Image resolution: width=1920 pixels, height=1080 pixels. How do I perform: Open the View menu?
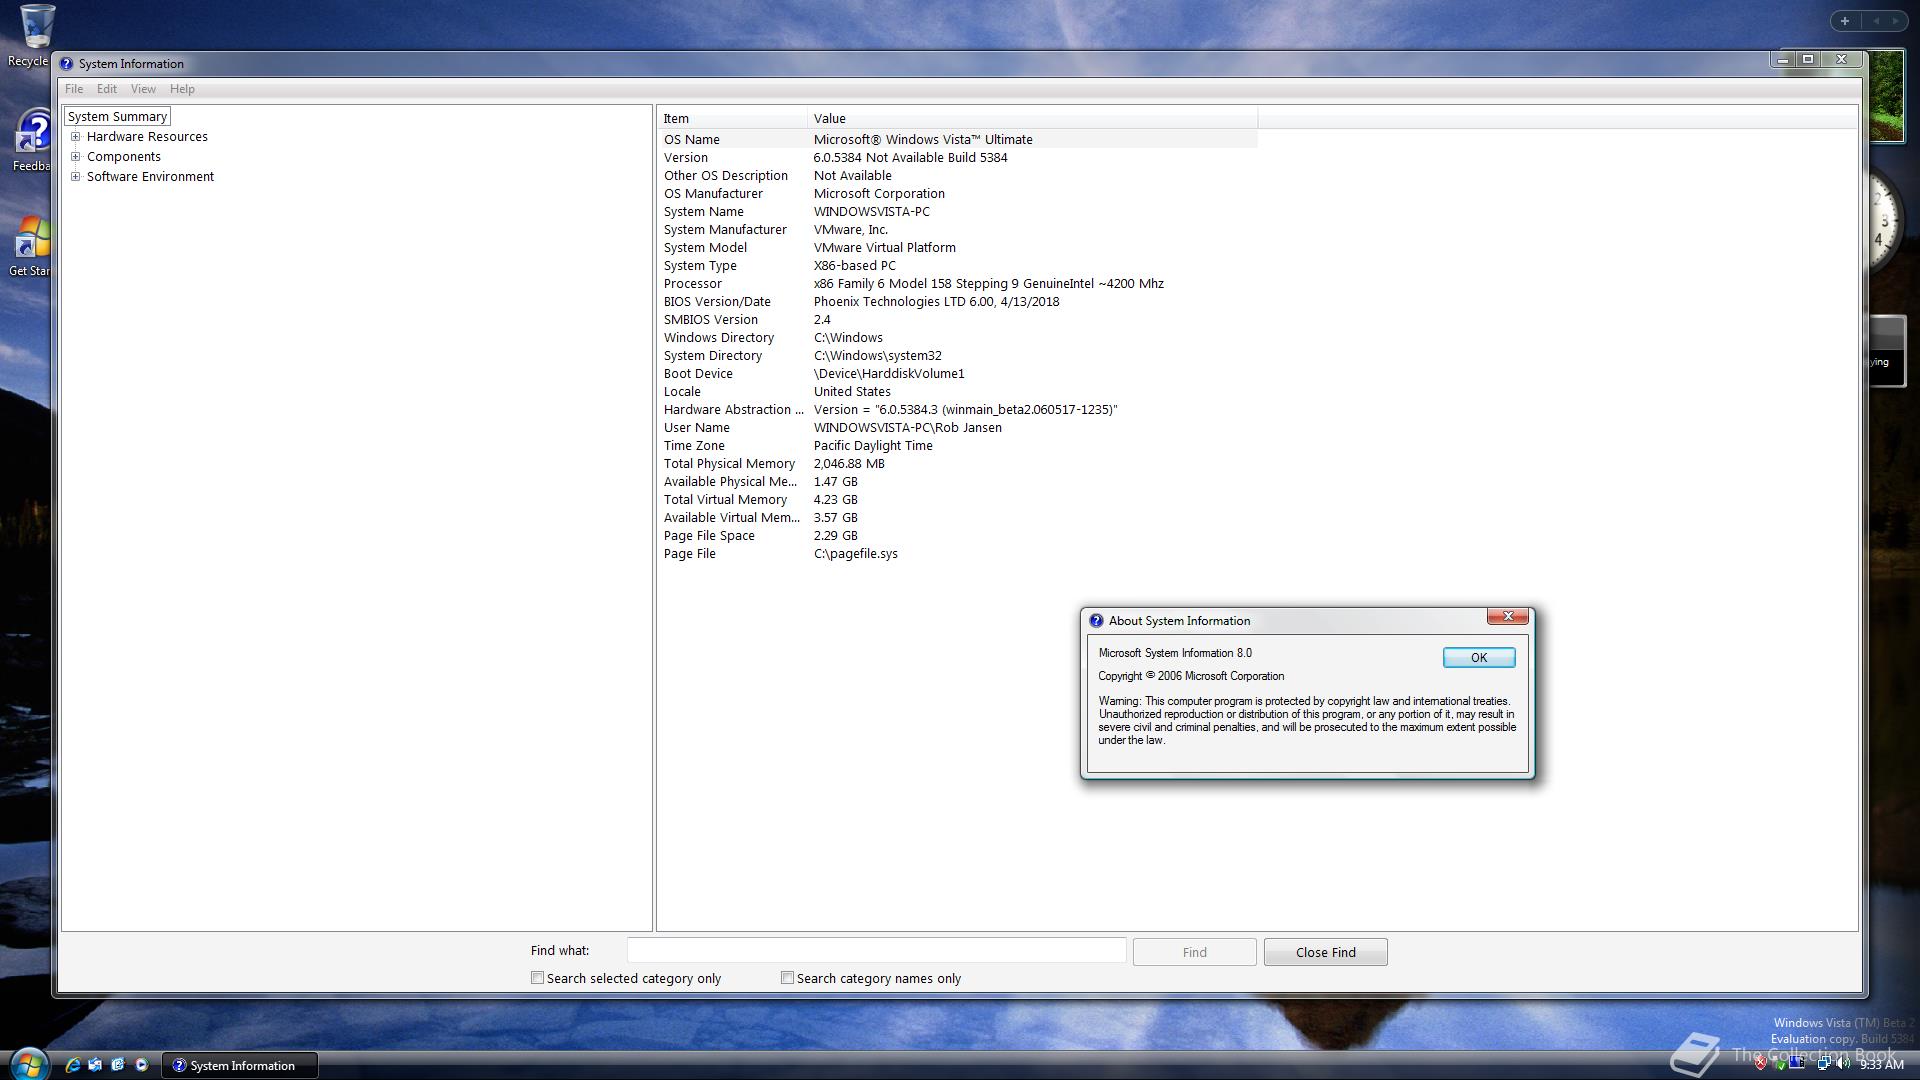[143, 89]
